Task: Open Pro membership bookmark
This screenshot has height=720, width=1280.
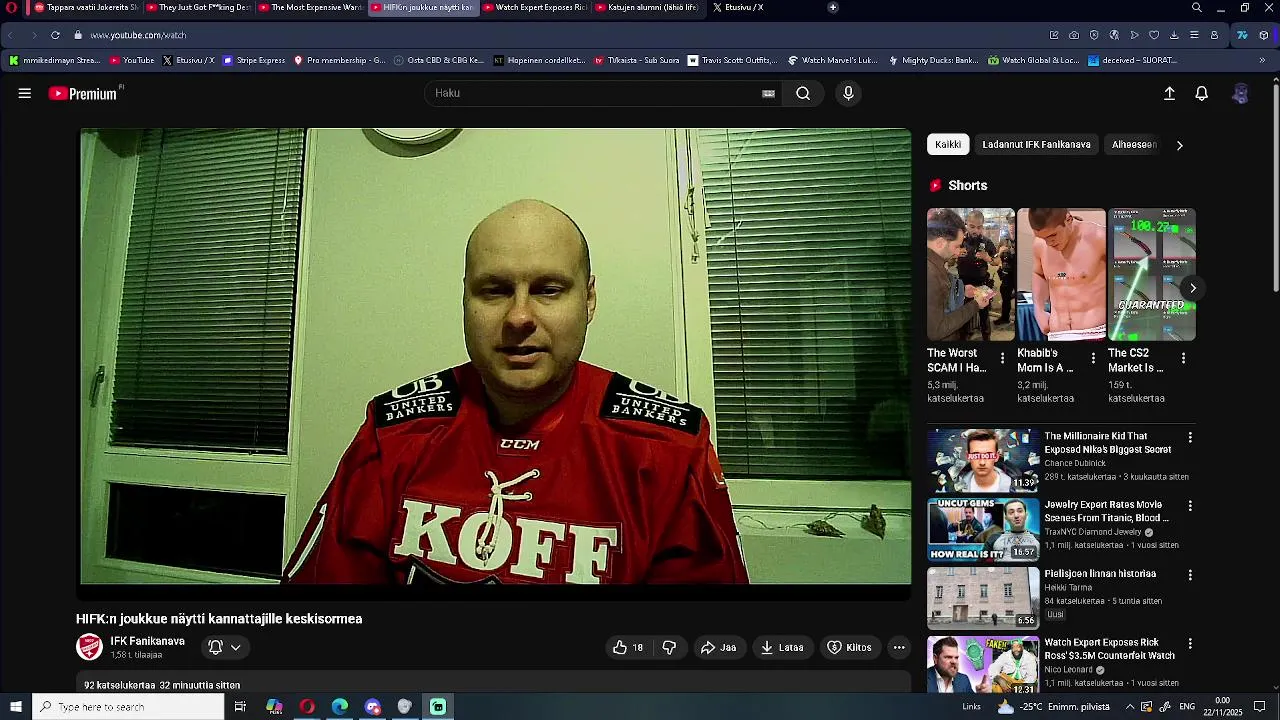Action: 339,60
